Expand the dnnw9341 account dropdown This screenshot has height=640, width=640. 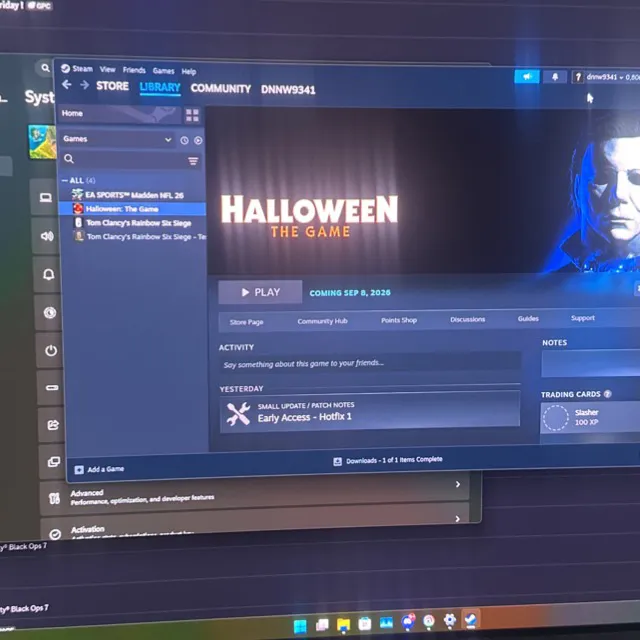612,77
